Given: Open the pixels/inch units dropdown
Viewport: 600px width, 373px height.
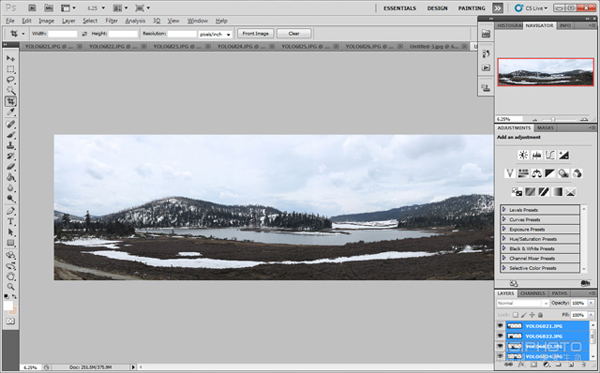Looking at the screenshot, I should (x=215, y=34).
